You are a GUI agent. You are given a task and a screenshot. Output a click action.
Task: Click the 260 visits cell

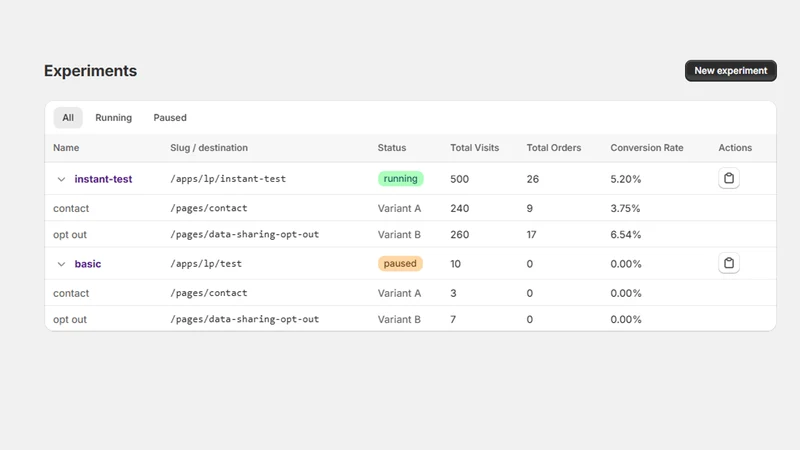(x=459, y=235)
